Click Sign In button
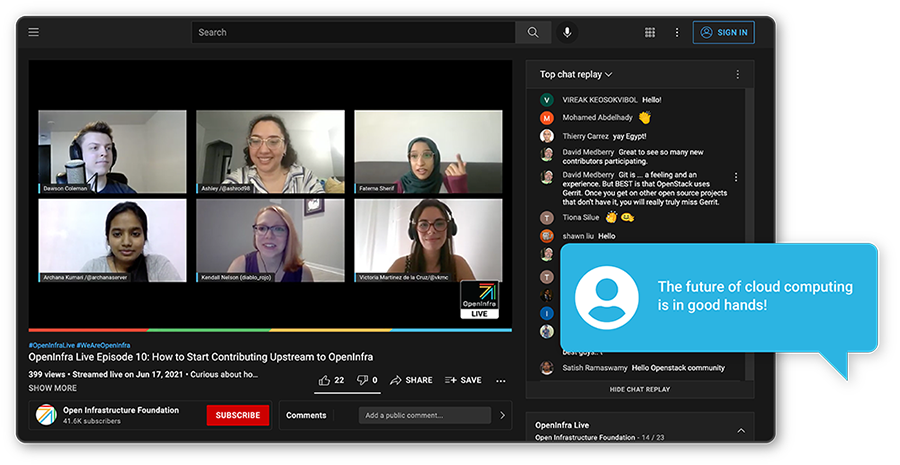Image resolution: width=900 pixels, height=465 pixels. [724, 32]
